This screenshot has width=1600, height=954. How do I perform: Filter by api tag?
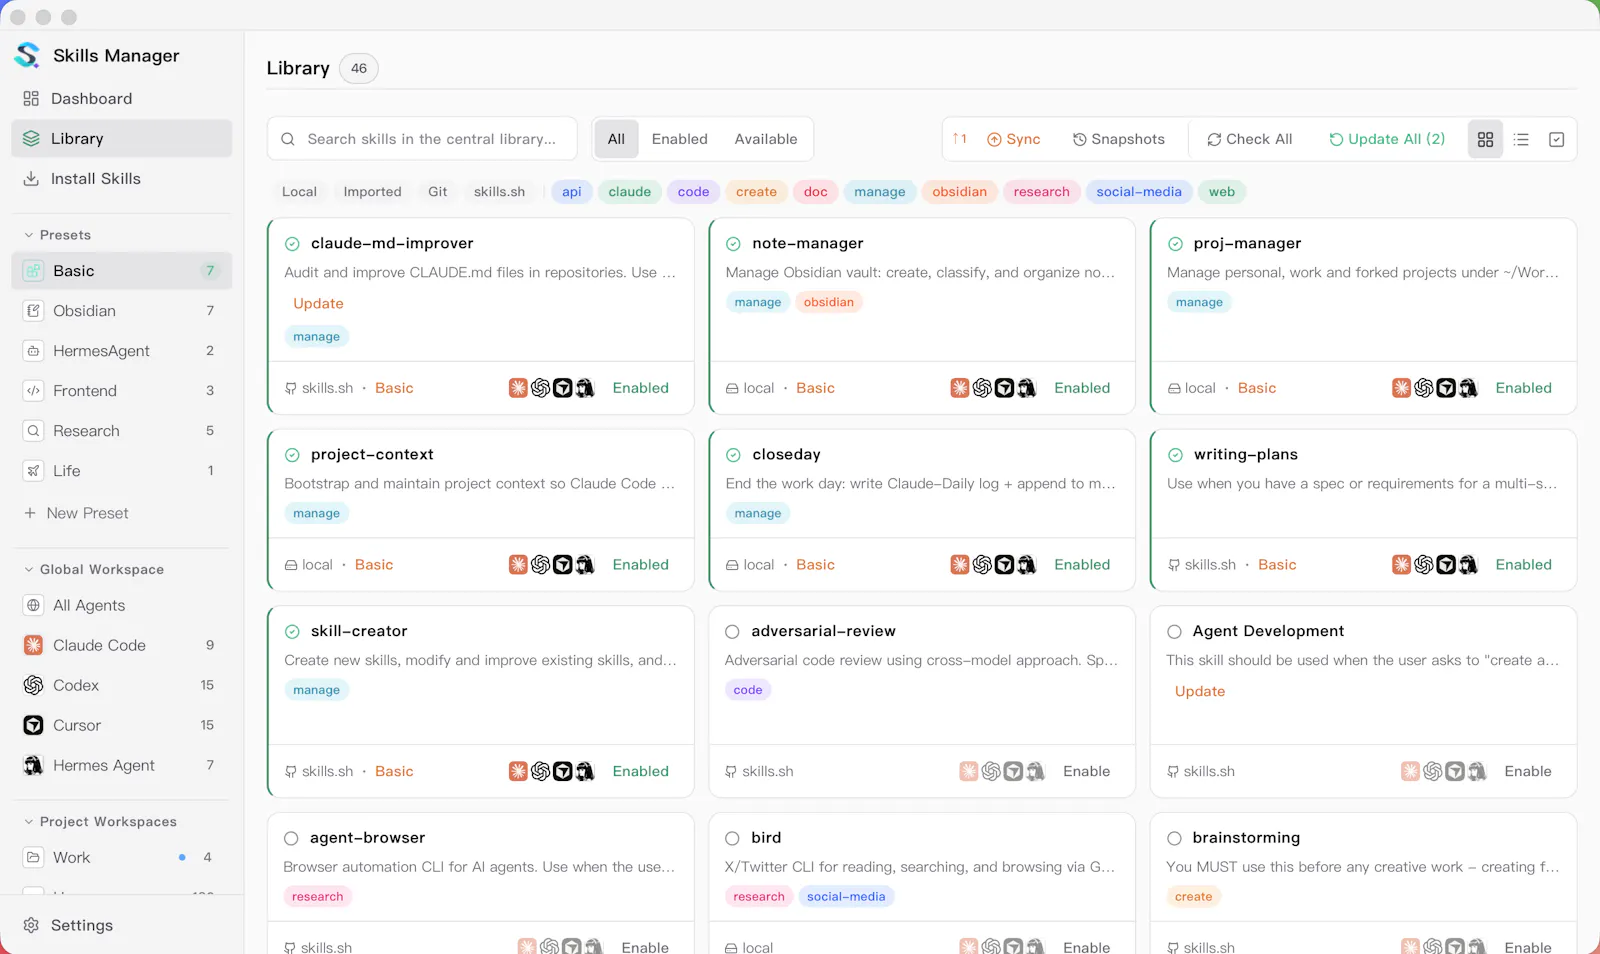(572, 192)
